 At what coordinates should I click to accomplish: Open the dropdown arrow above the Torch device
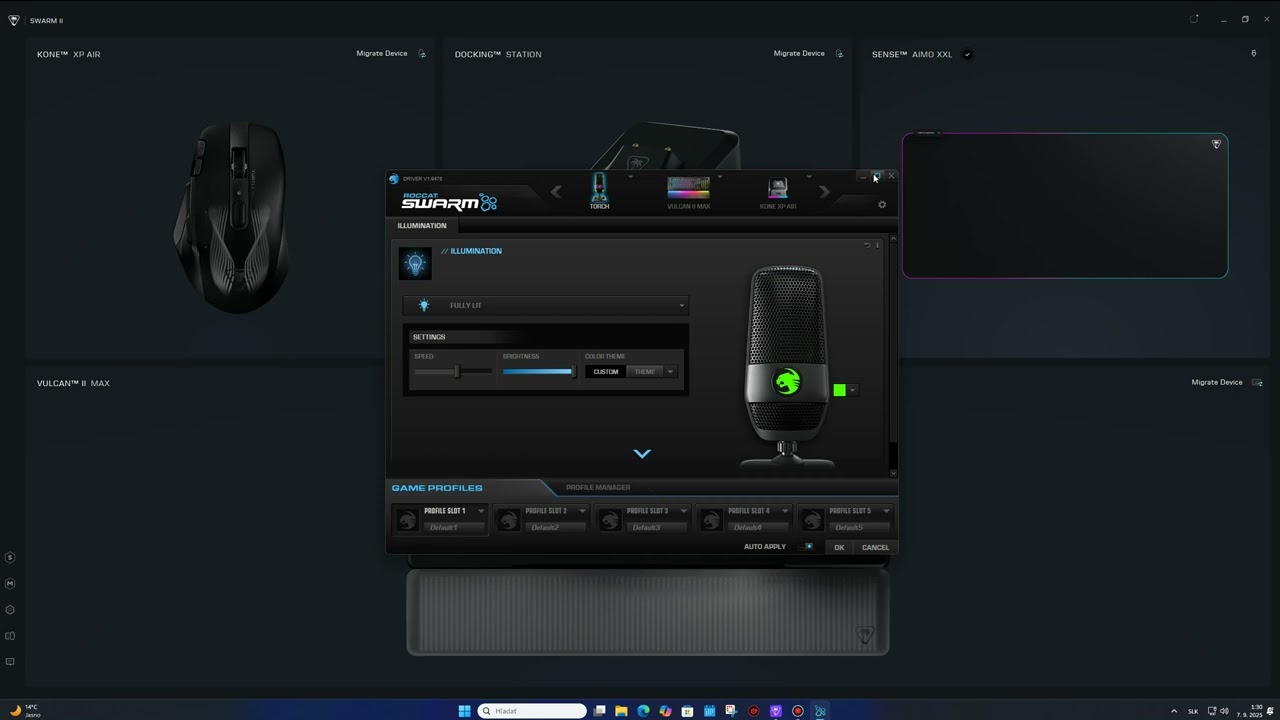[630, 177]
